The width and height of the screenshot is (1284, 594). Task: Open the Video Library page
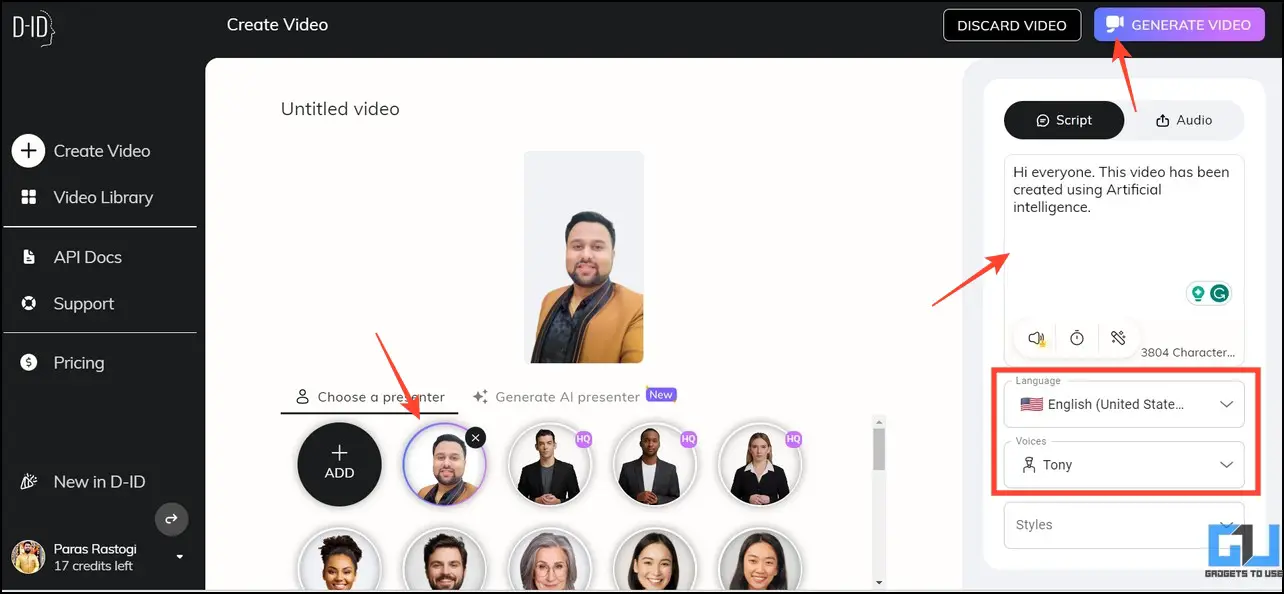87,197
